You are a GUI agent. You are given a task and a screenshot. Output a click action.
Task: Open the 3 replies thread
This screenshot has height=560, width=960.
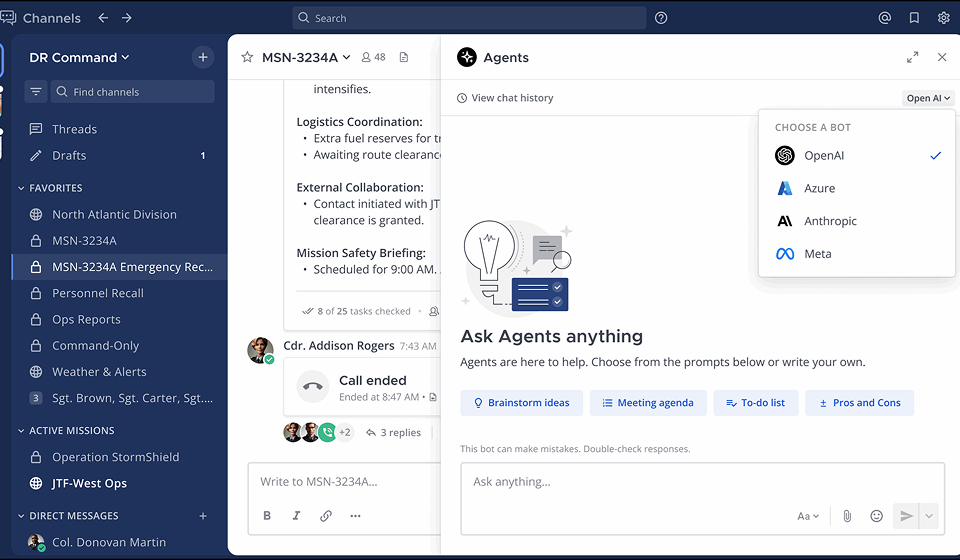coord(394,433)
